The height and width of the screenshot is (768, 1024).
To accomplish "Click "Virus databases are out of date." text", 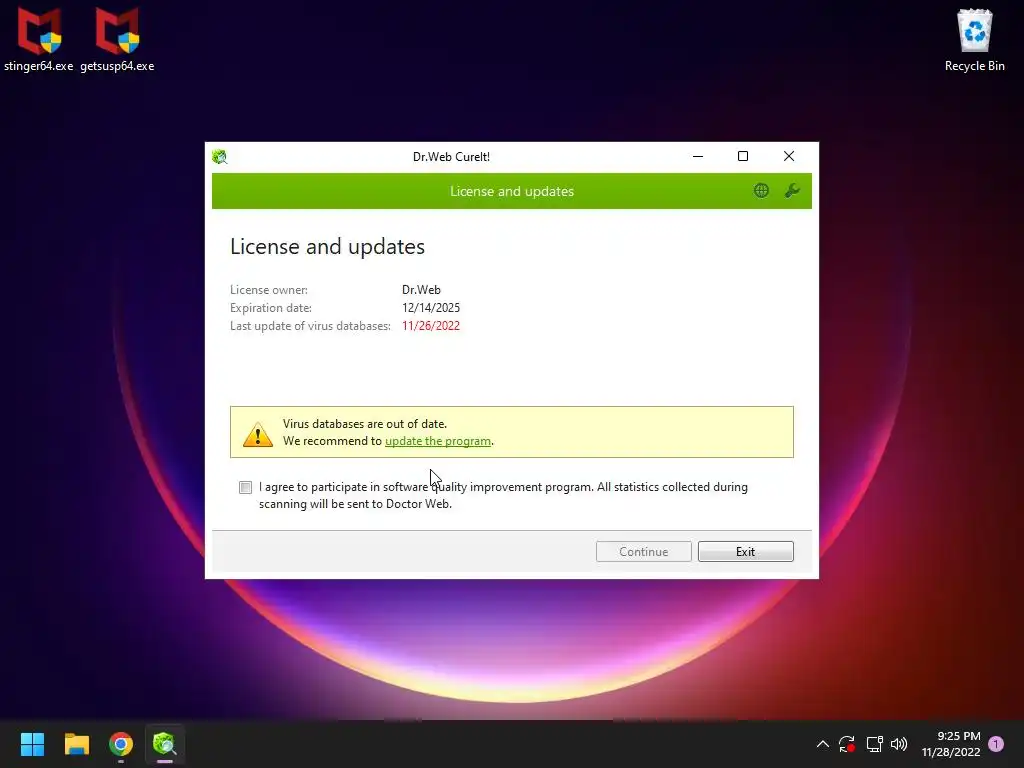I will click(364, 424).
